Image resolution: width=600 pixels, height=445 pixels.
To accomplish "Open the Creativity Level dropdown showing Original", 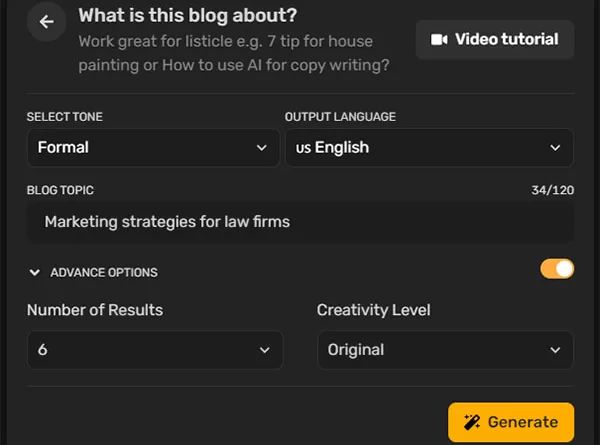I will pos(445,350).
